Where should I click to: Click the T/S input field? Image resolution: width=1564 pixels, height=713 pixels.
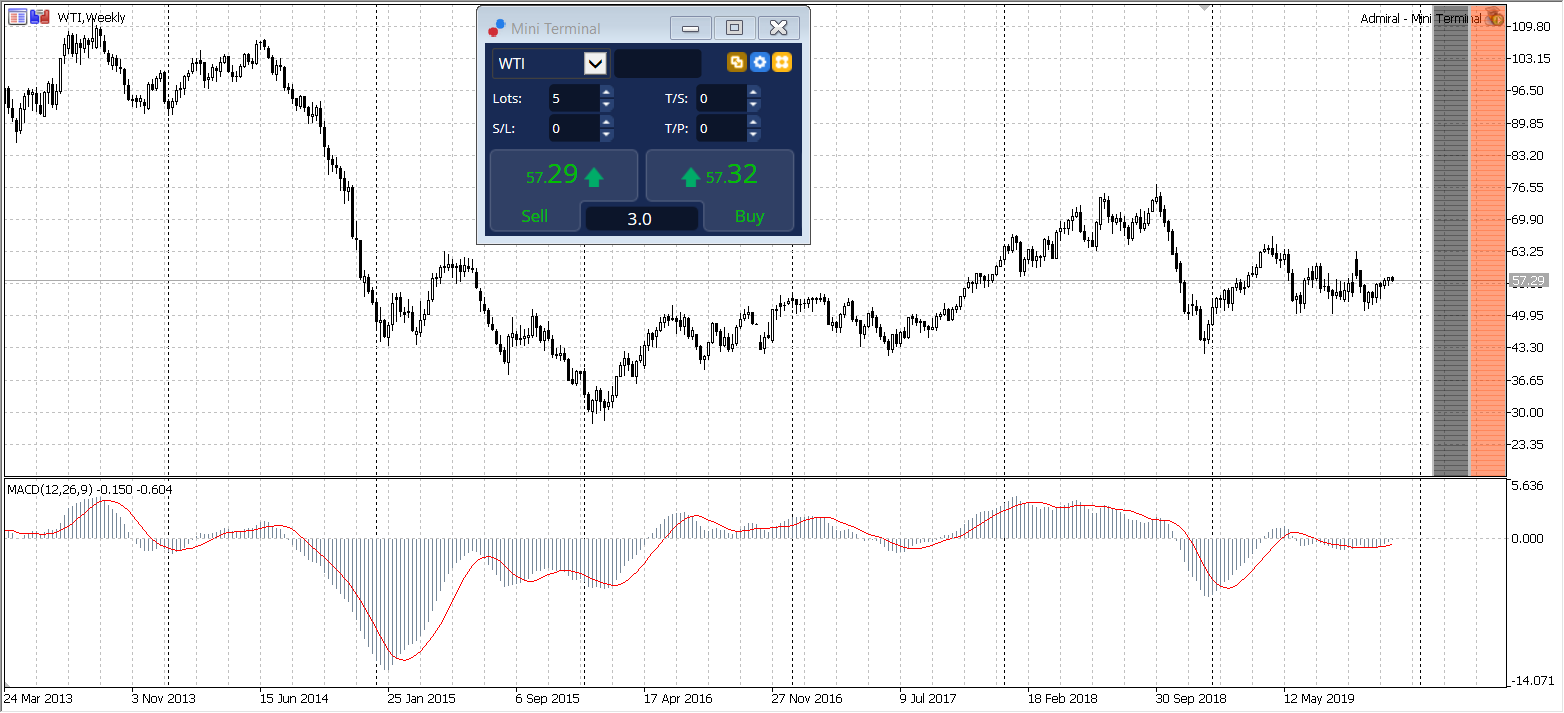coord(722,99)
